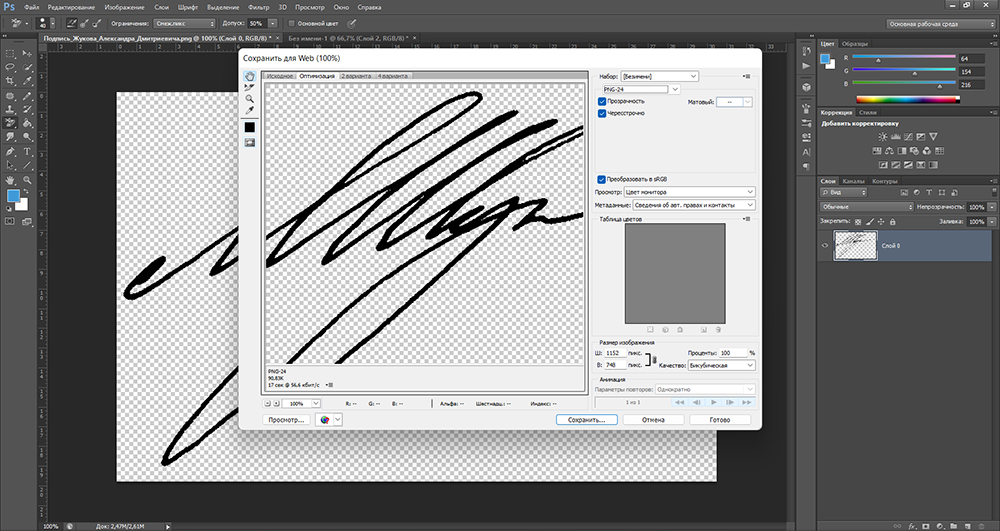This screenshot has height=531, width=1000.
Task: Toggle Преобразовать в sRGB checkbox
Action: tap(602, 179)
